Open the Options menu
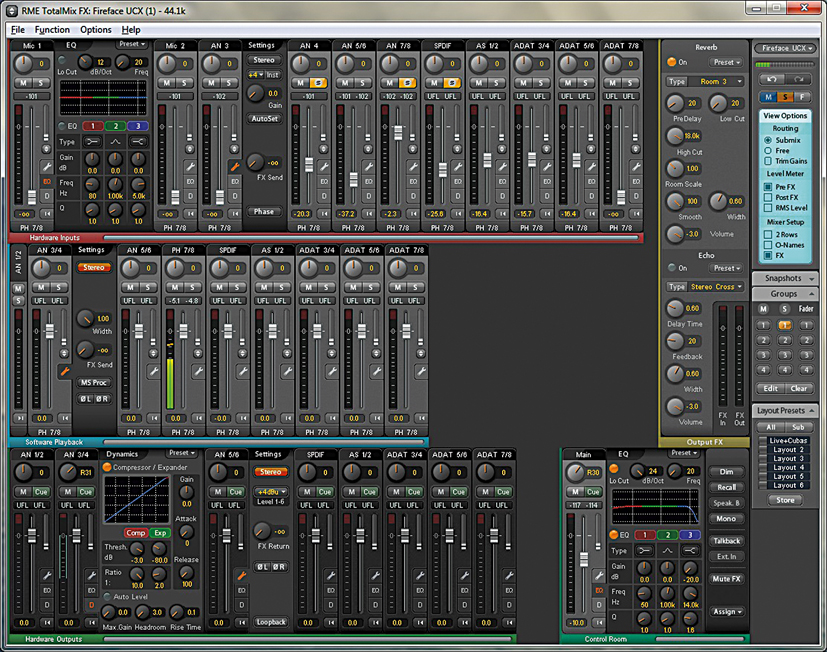Viewport: 827px width, 652px height. (96, 30)
